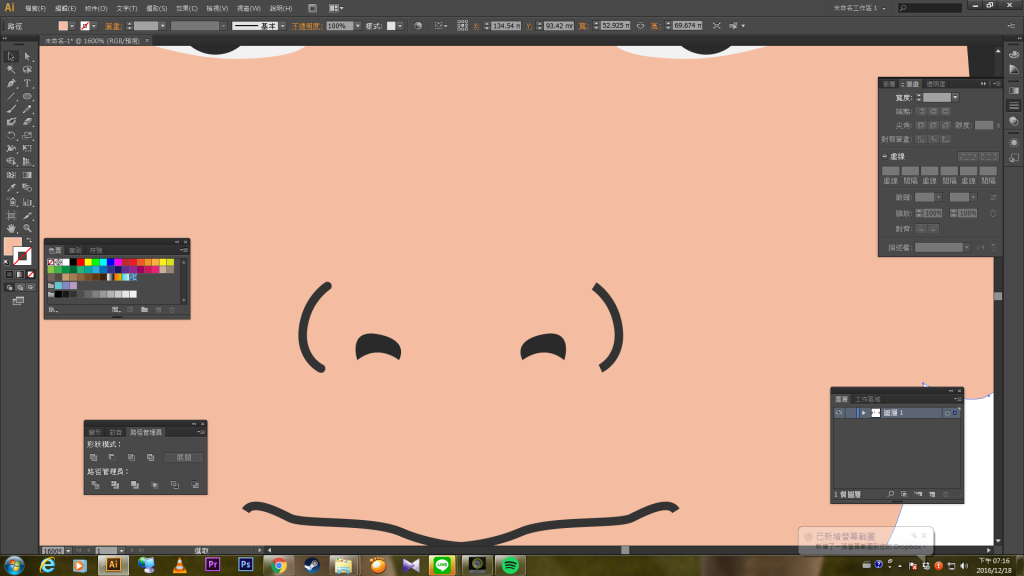Image resolution: width=1024 pixels, height=576 pixels.
Task: Expand 圖層 1 layer disclosure triangle
Action: point(863,413)
